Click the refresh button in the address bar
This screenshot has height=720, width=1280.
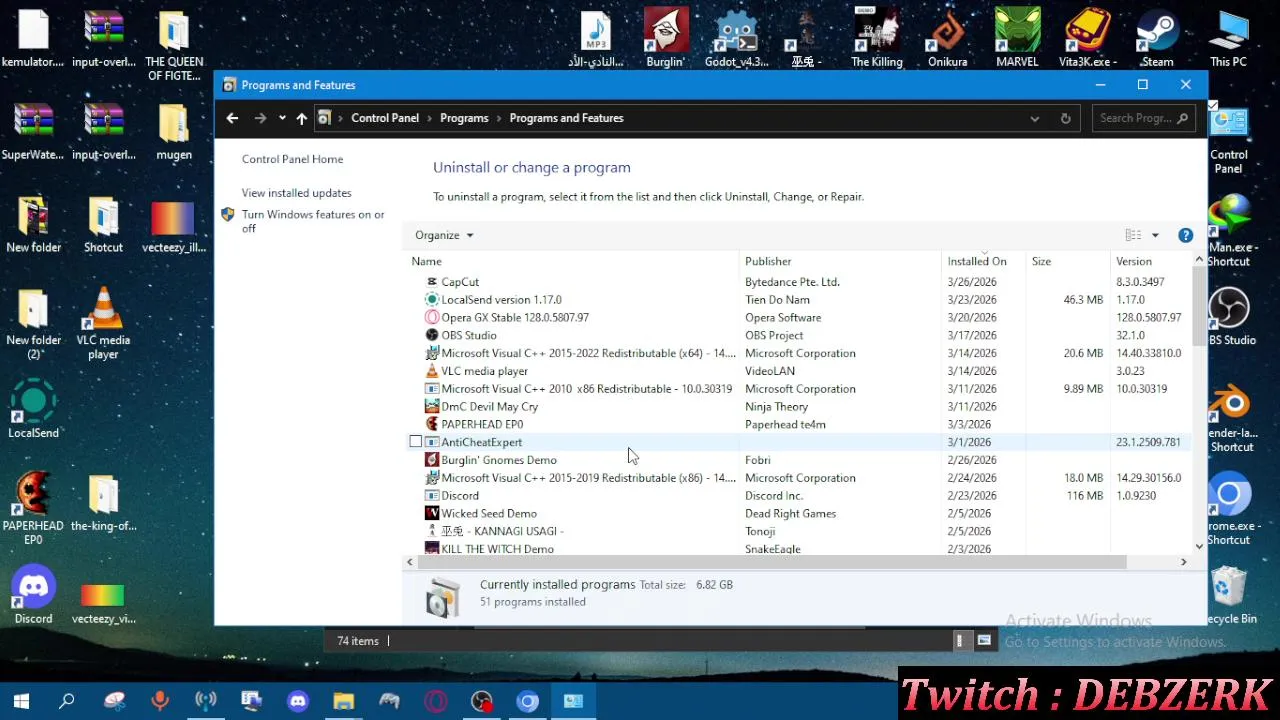[x=1065, y=118]
